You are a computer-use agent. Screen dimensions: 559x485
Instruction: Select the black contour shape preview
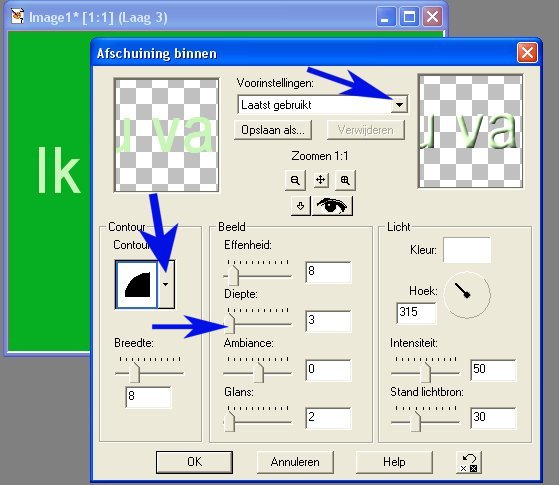tap(137, 285)
